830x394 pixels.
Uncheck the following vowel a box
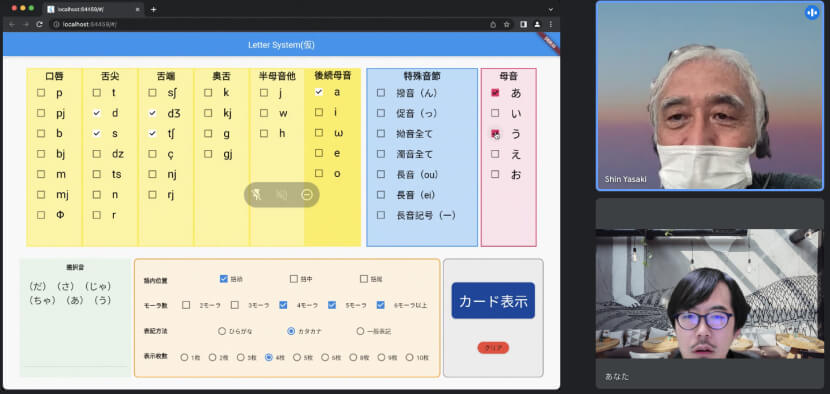point(319,92)
